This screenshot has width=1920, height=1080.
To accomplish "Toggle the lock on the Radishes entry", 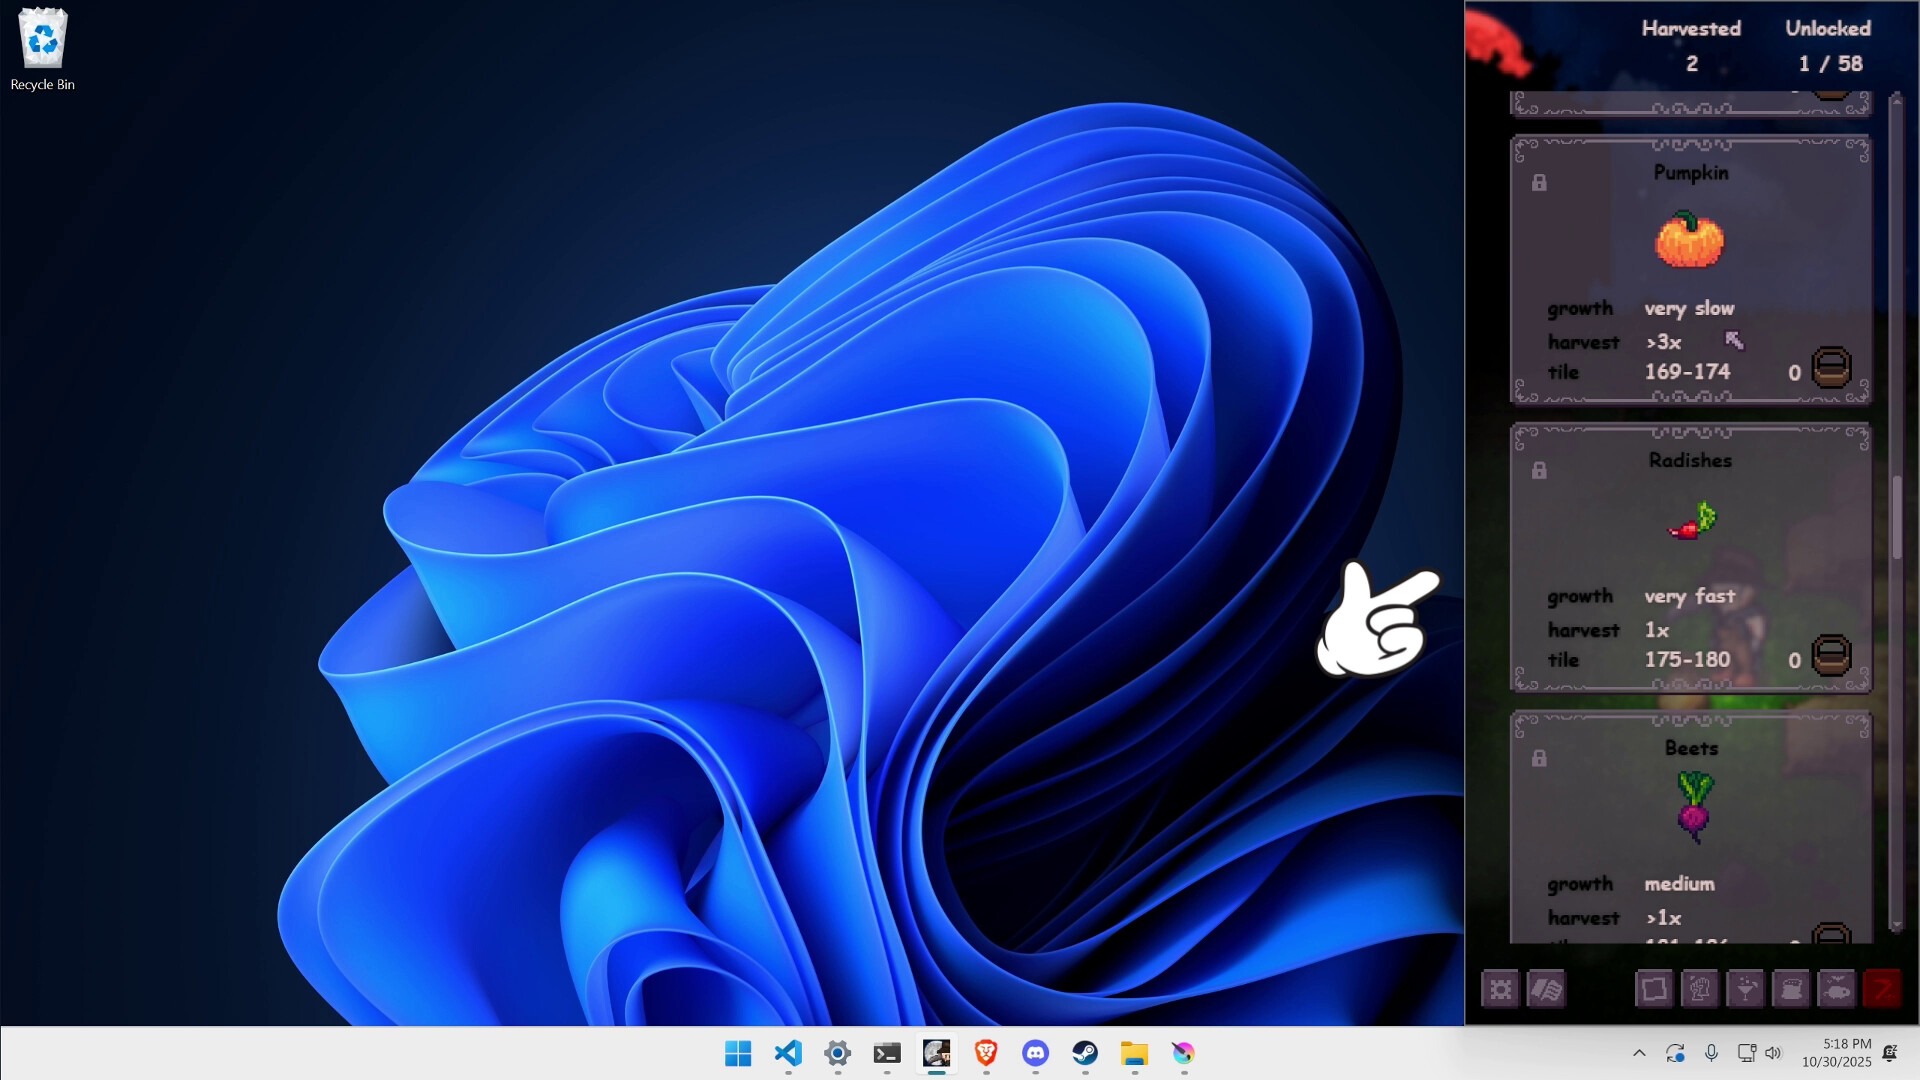I will pyautogui.click(x=1539, y=470).
